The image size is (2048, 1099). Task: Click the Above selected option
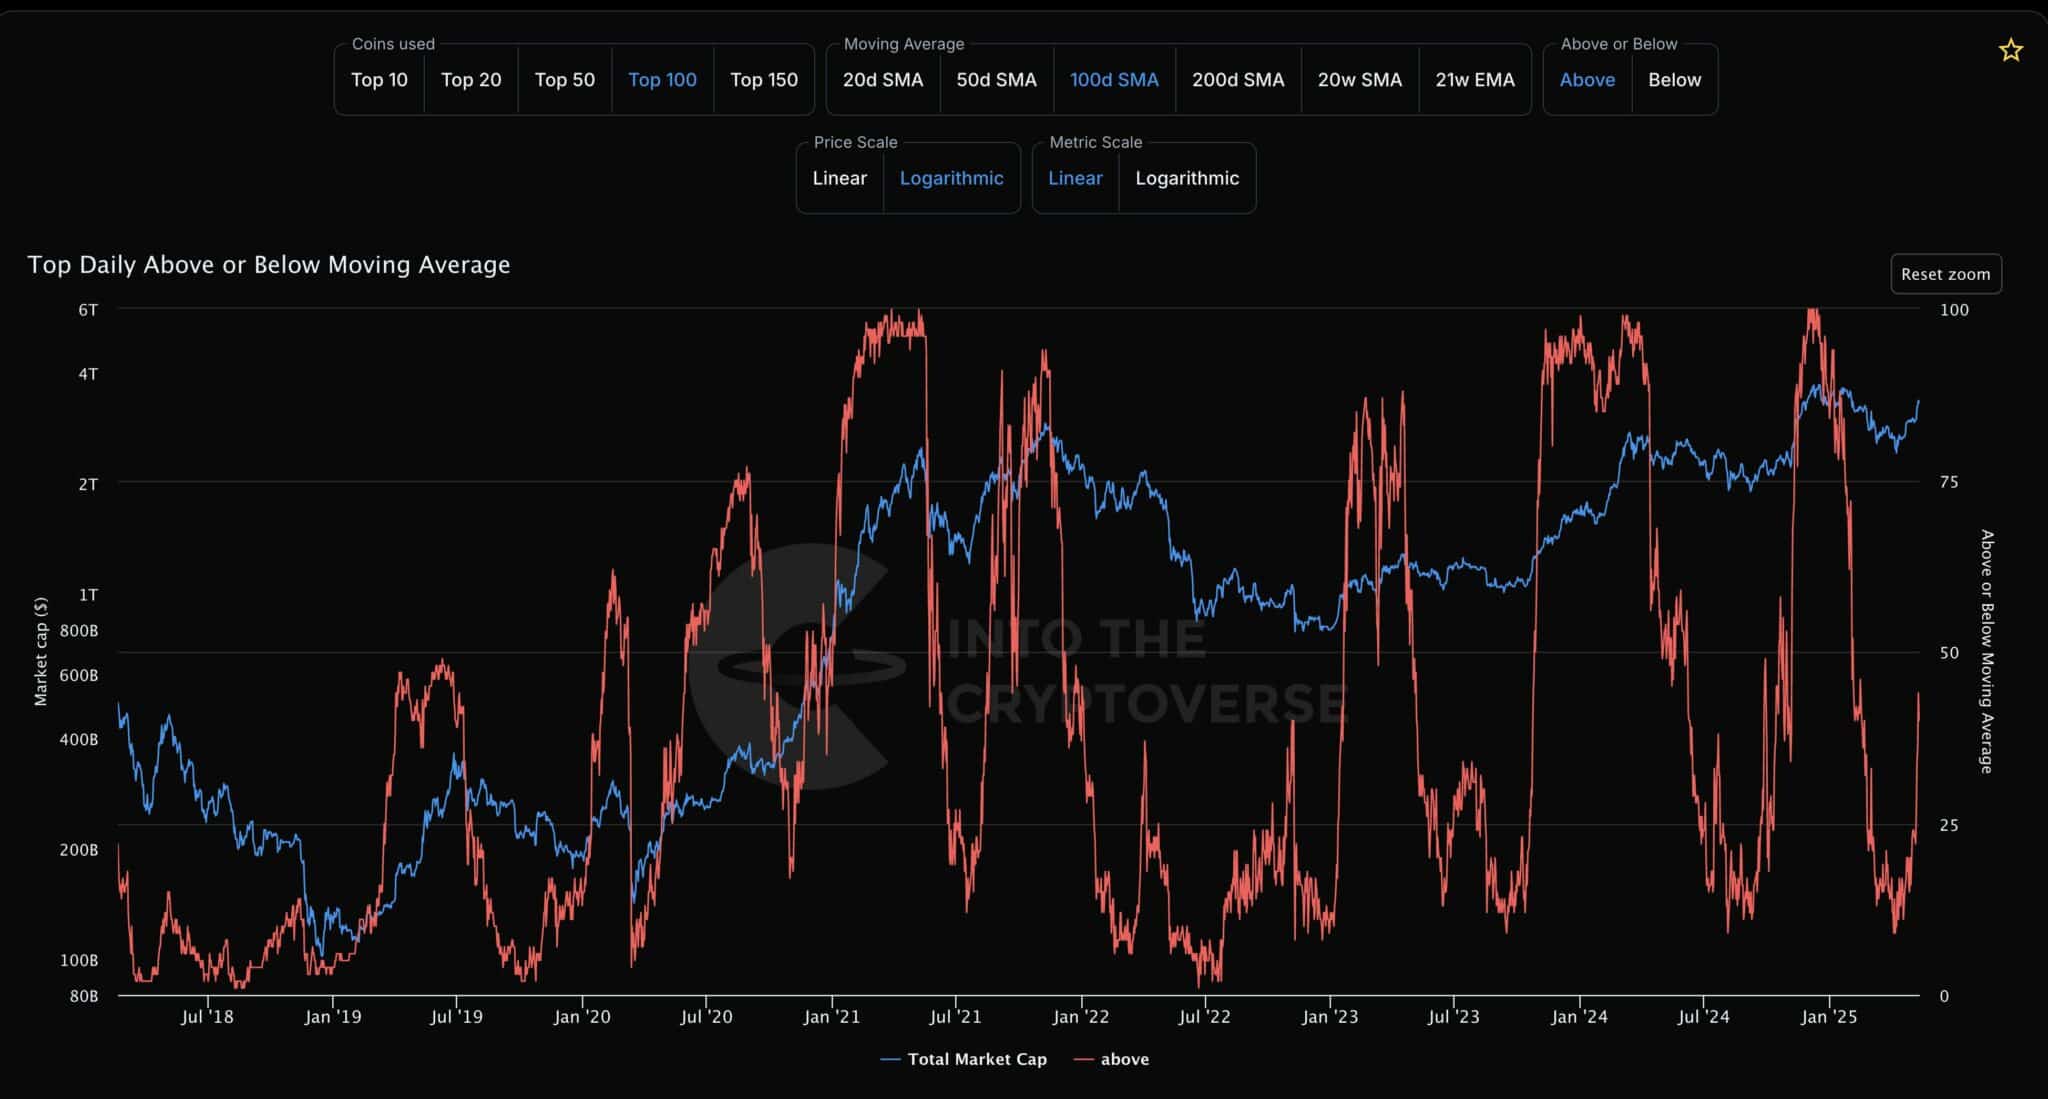1587,80
